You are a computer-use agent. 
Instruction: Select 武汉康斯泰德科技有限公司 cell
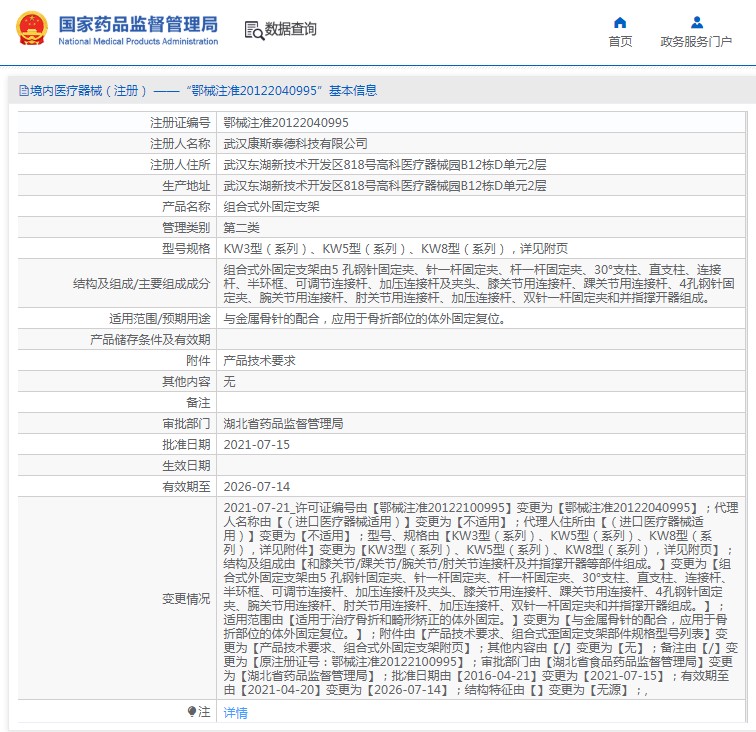pyautogui.click(x=296, y=144)
